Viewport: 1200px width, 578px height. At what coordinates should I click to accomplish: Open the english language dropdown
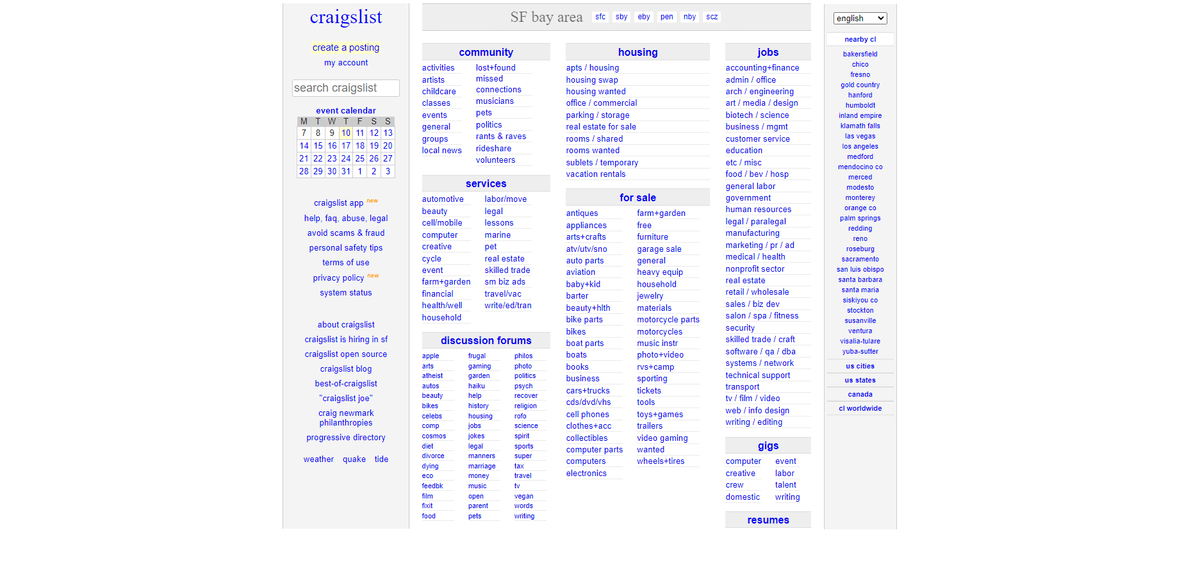tap(860, 18)
